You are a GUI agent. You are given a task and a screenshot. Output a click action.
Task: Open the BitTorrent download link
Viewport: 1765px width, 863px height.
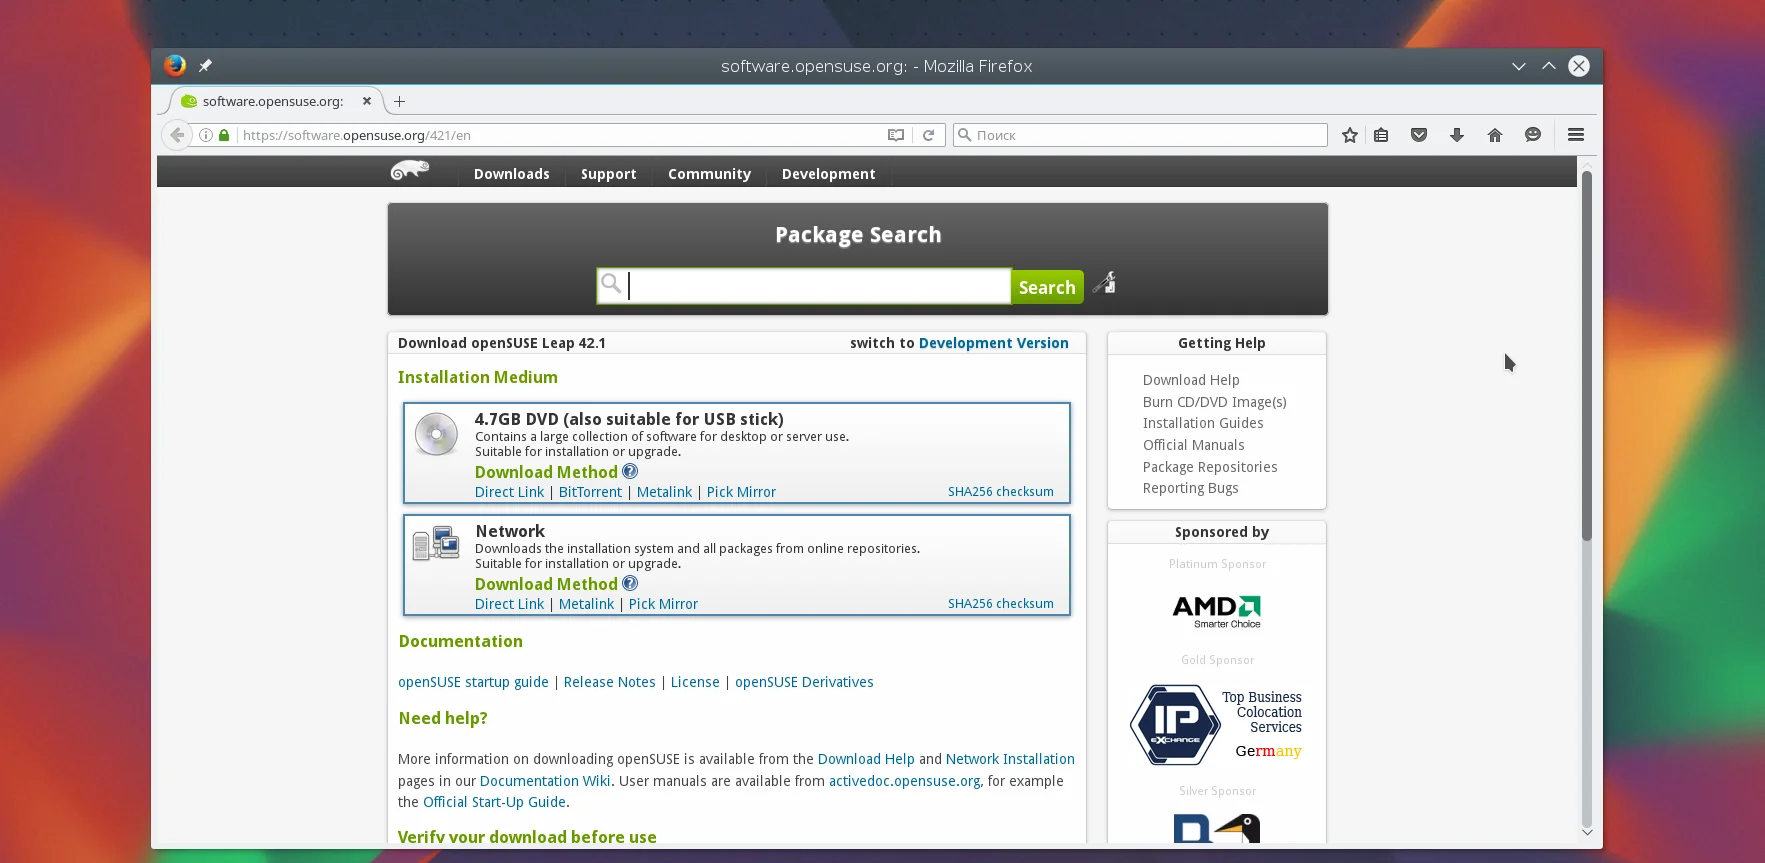590,492
